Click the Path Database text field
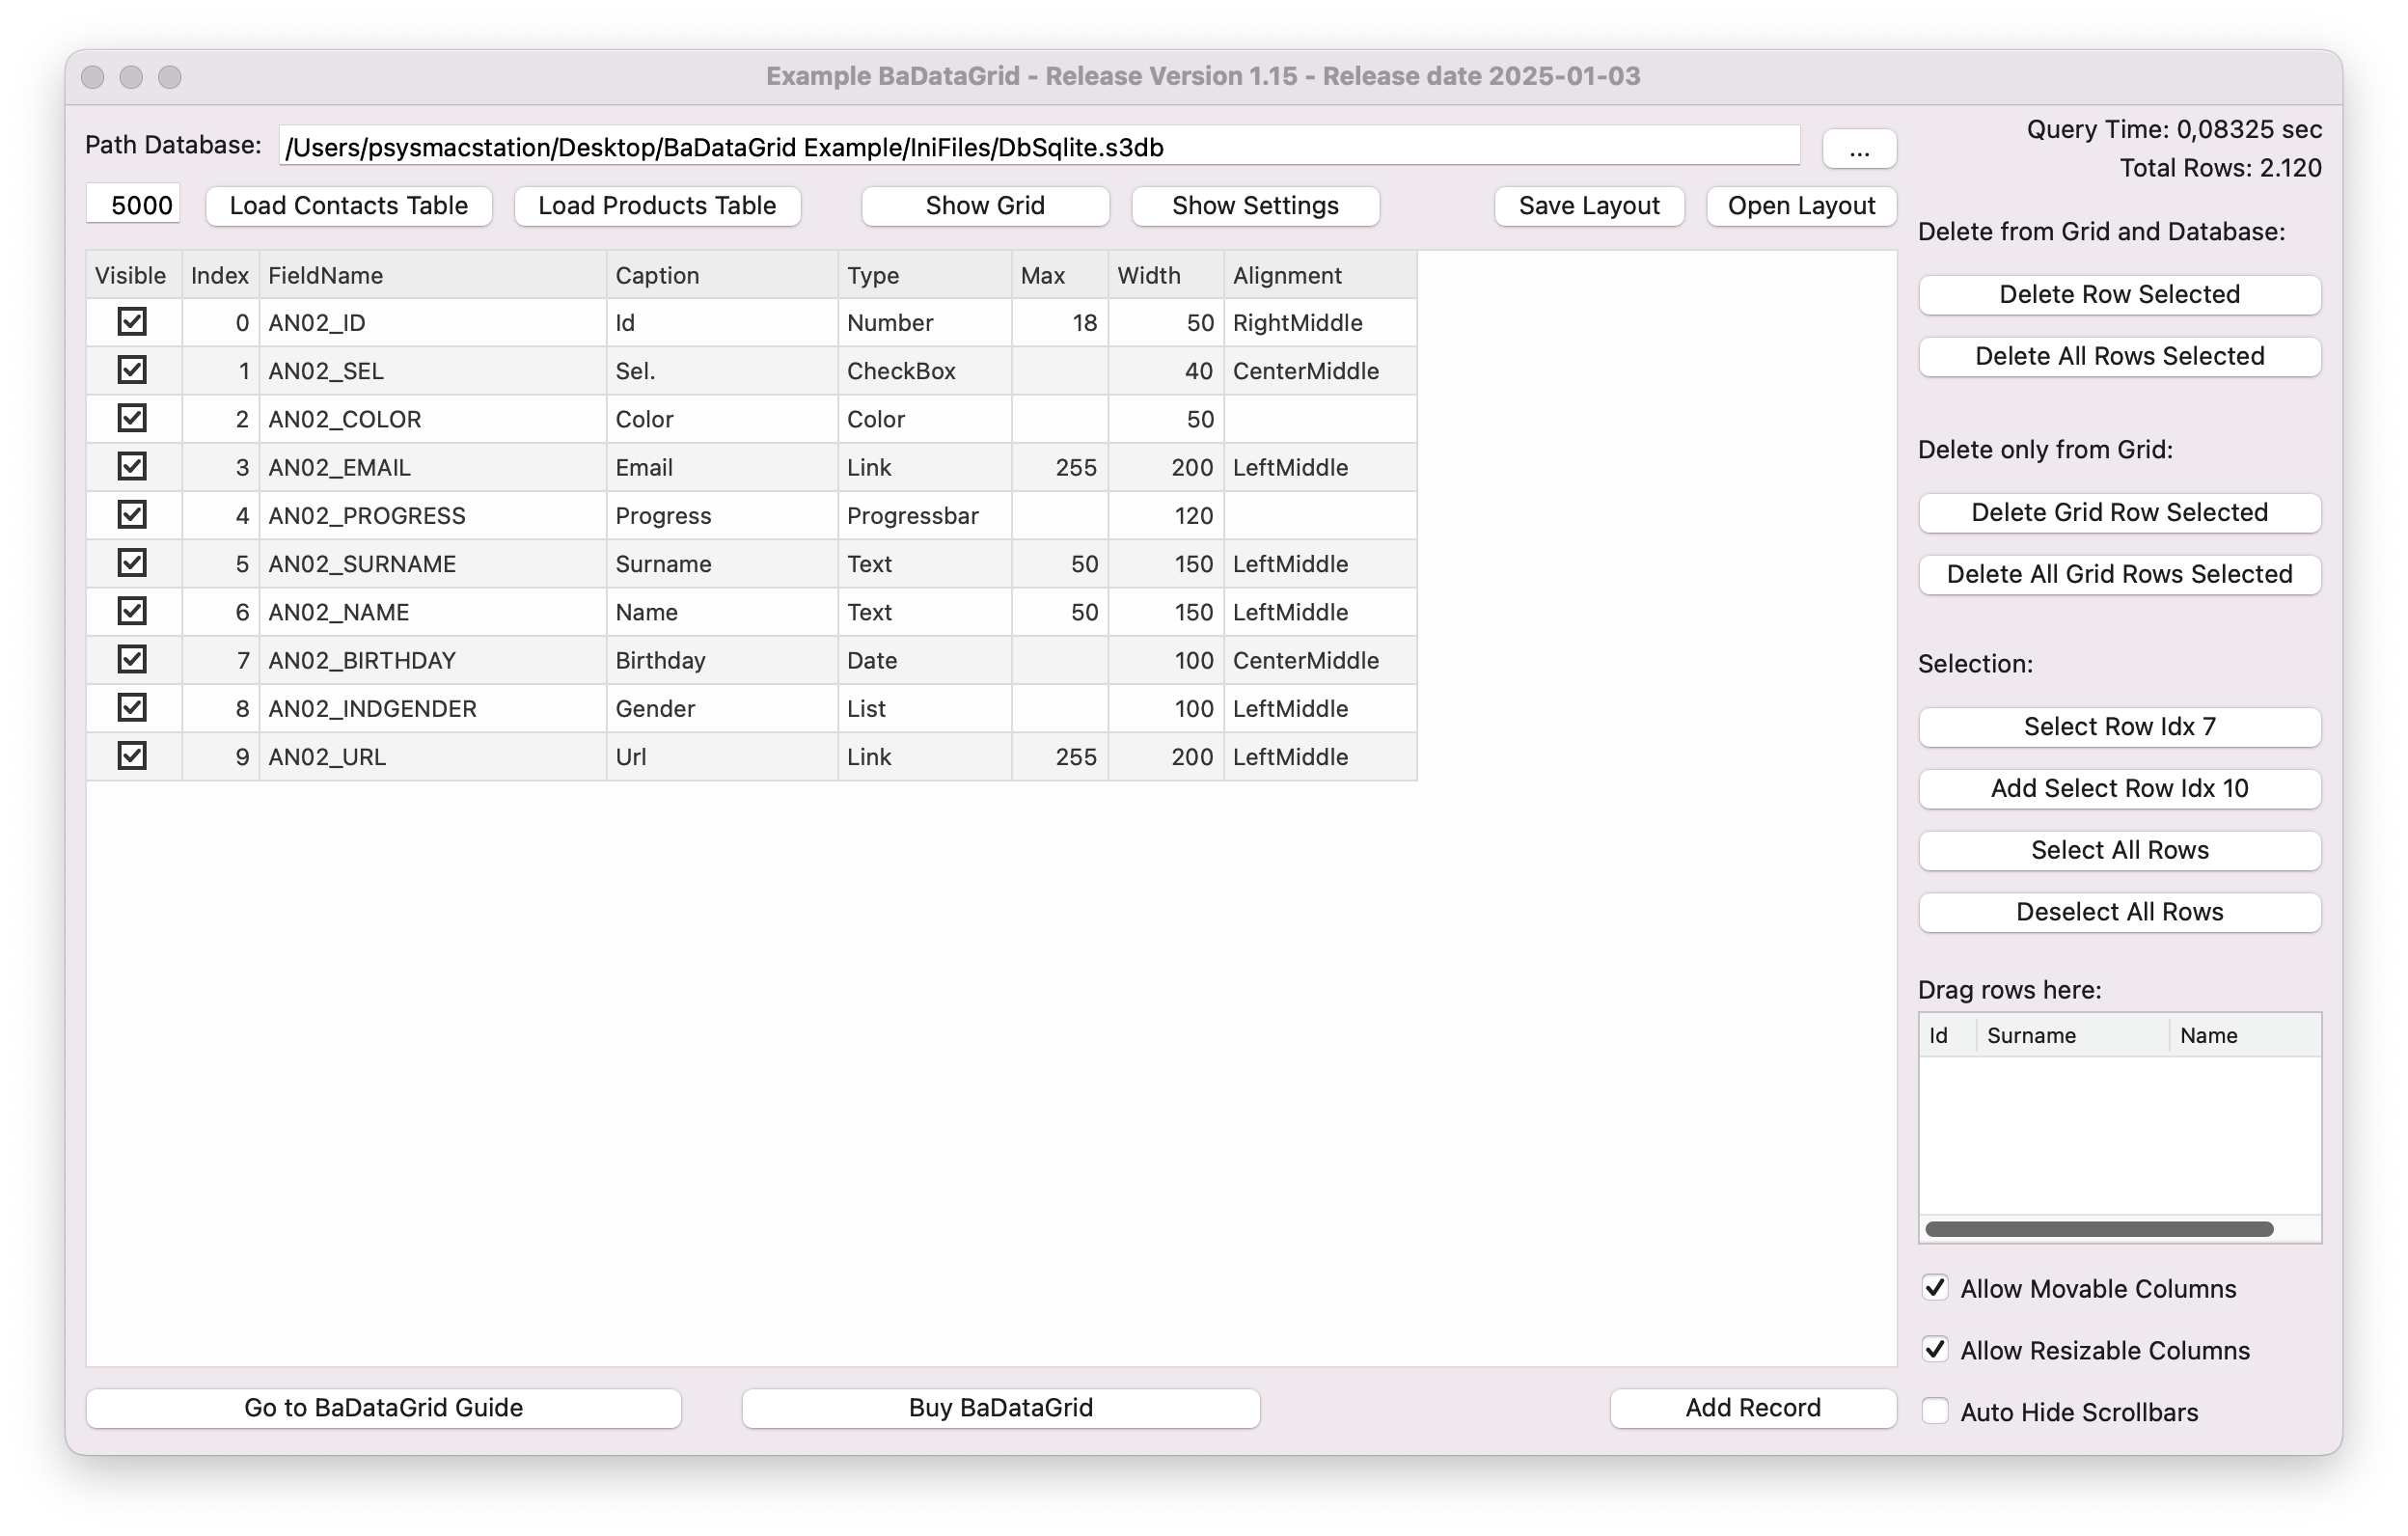 point(1039,147)
